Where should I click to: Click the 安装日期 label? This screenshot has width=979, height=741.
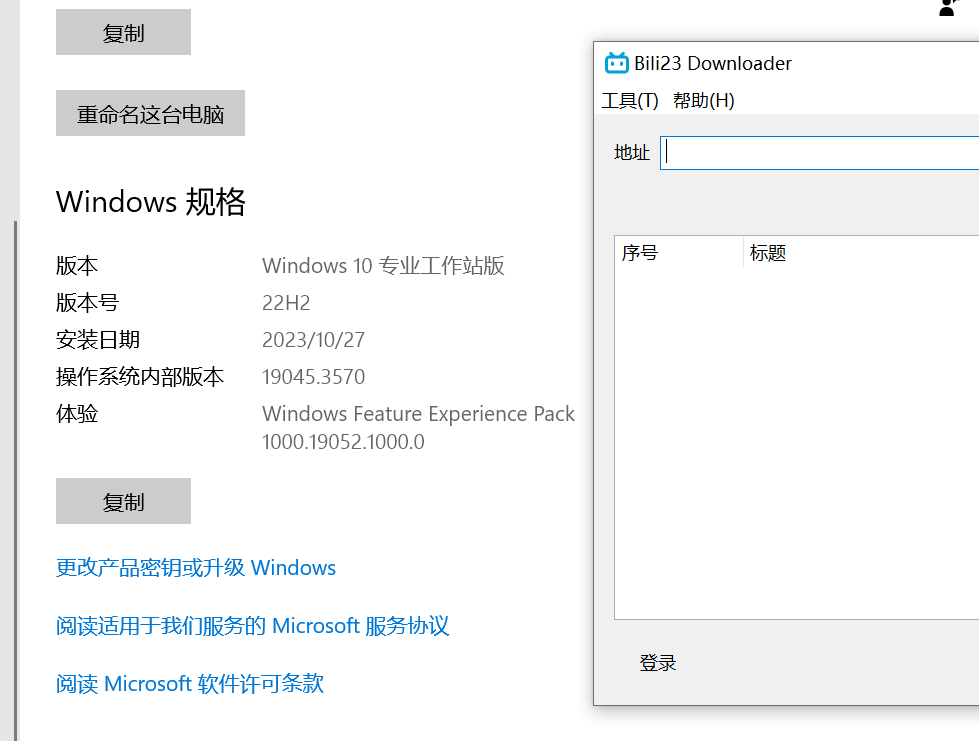[x=98, y=340]
